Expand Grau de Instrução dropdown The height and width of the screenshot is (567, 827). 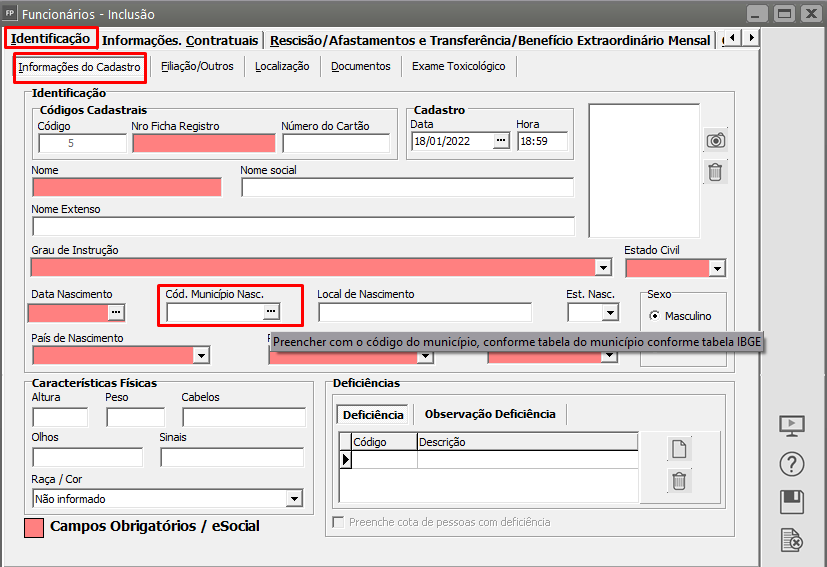click(x=603, y=268)
